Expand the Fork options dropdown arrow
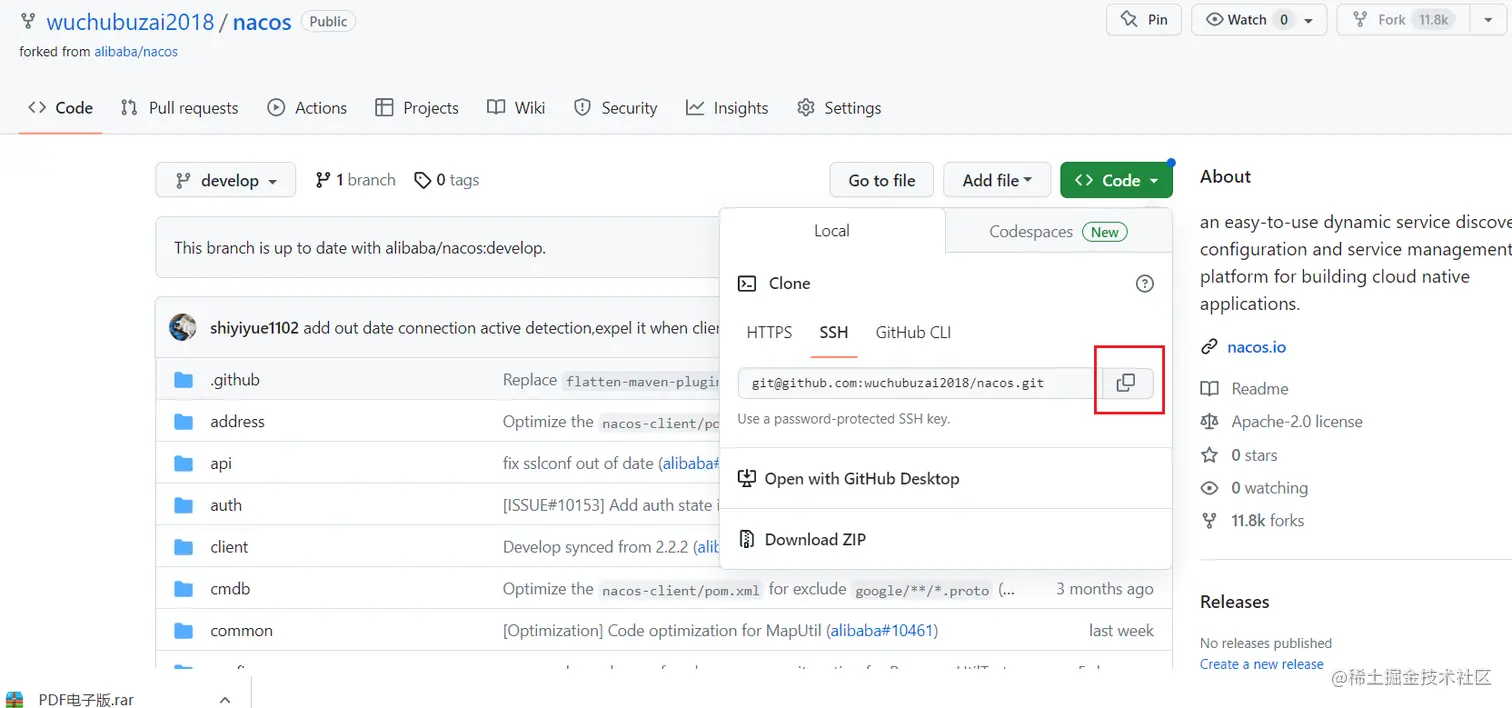This screenshot has height=708, width=1512. (1486, 20)
